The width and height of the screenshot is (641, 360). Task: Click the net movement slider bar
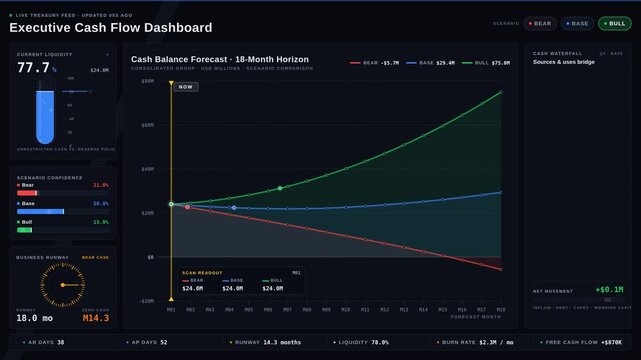[578, 300]
